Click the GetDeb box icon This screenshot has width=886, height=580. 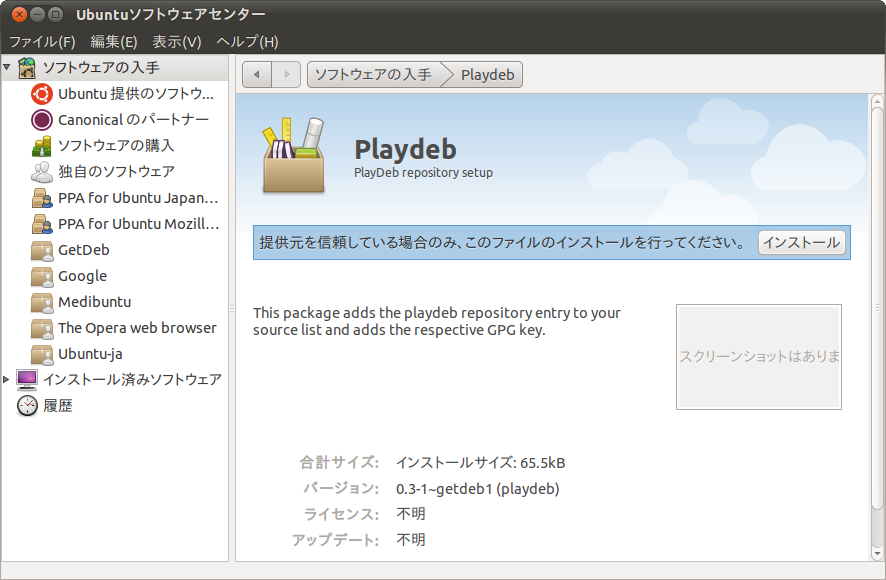[42, 250]
